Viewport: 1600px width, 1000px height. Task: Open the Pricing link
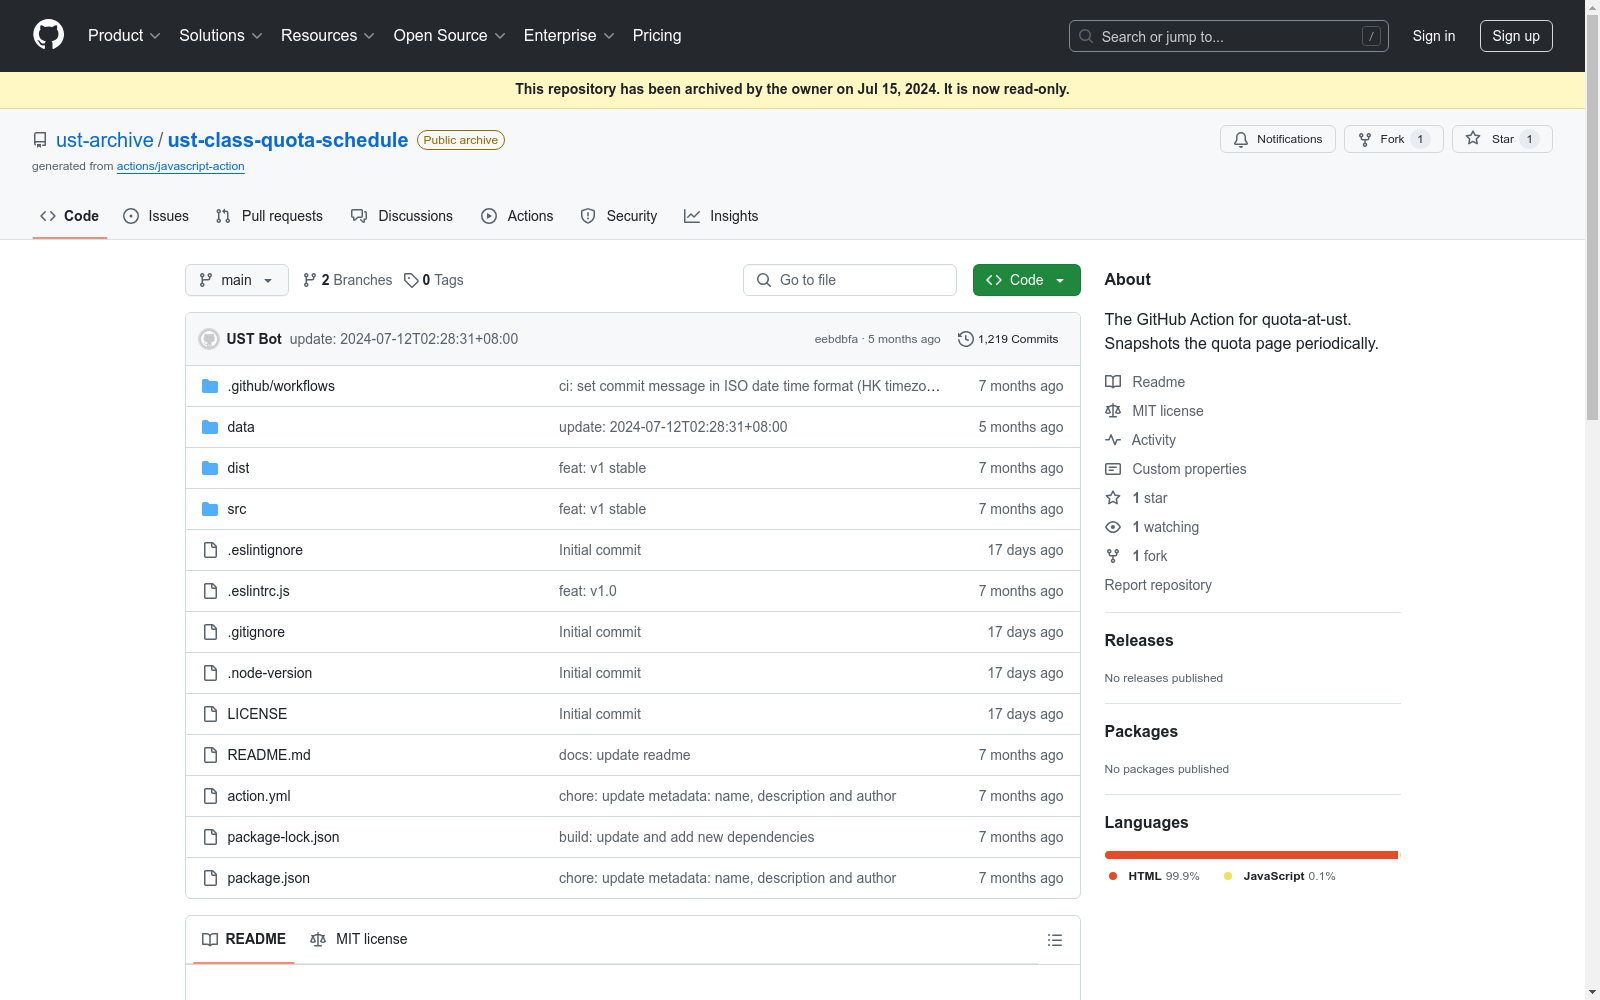[657, 35]
